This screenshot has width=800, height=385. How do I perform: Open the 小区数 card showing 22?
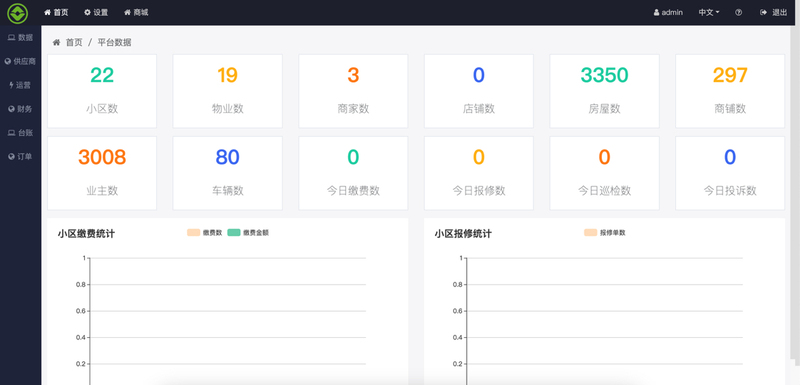[x=102, y=91]
